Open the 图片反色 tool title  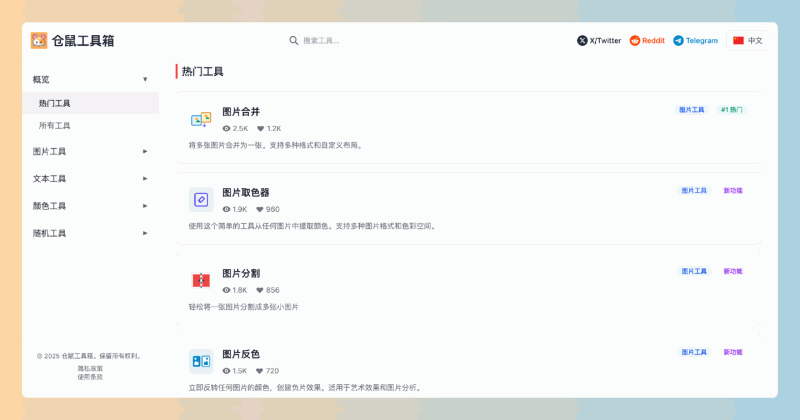tap(241, 354)
